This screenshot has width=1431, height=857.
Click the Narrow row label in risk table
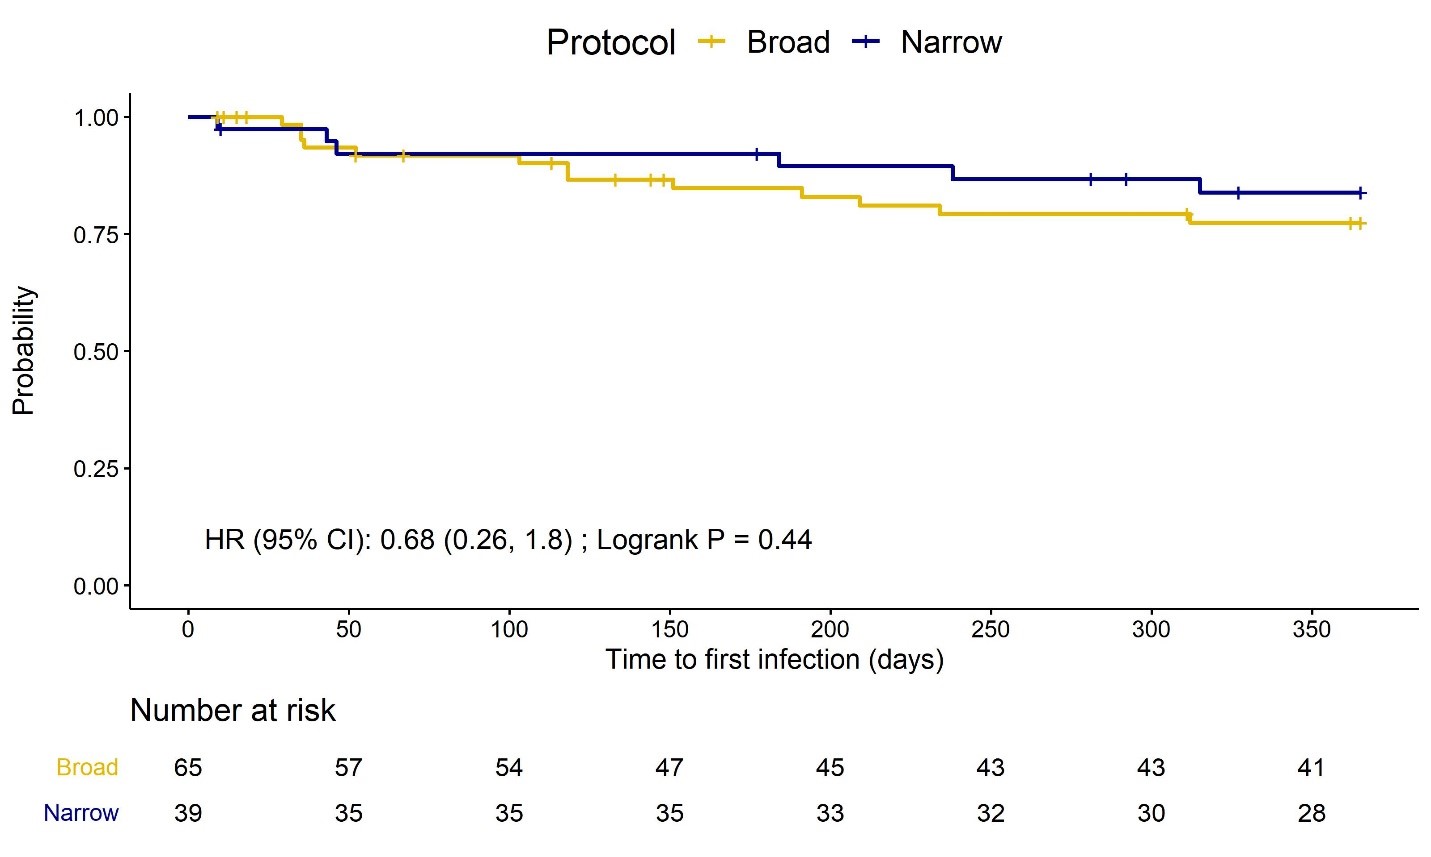click(x=81, y=813)
